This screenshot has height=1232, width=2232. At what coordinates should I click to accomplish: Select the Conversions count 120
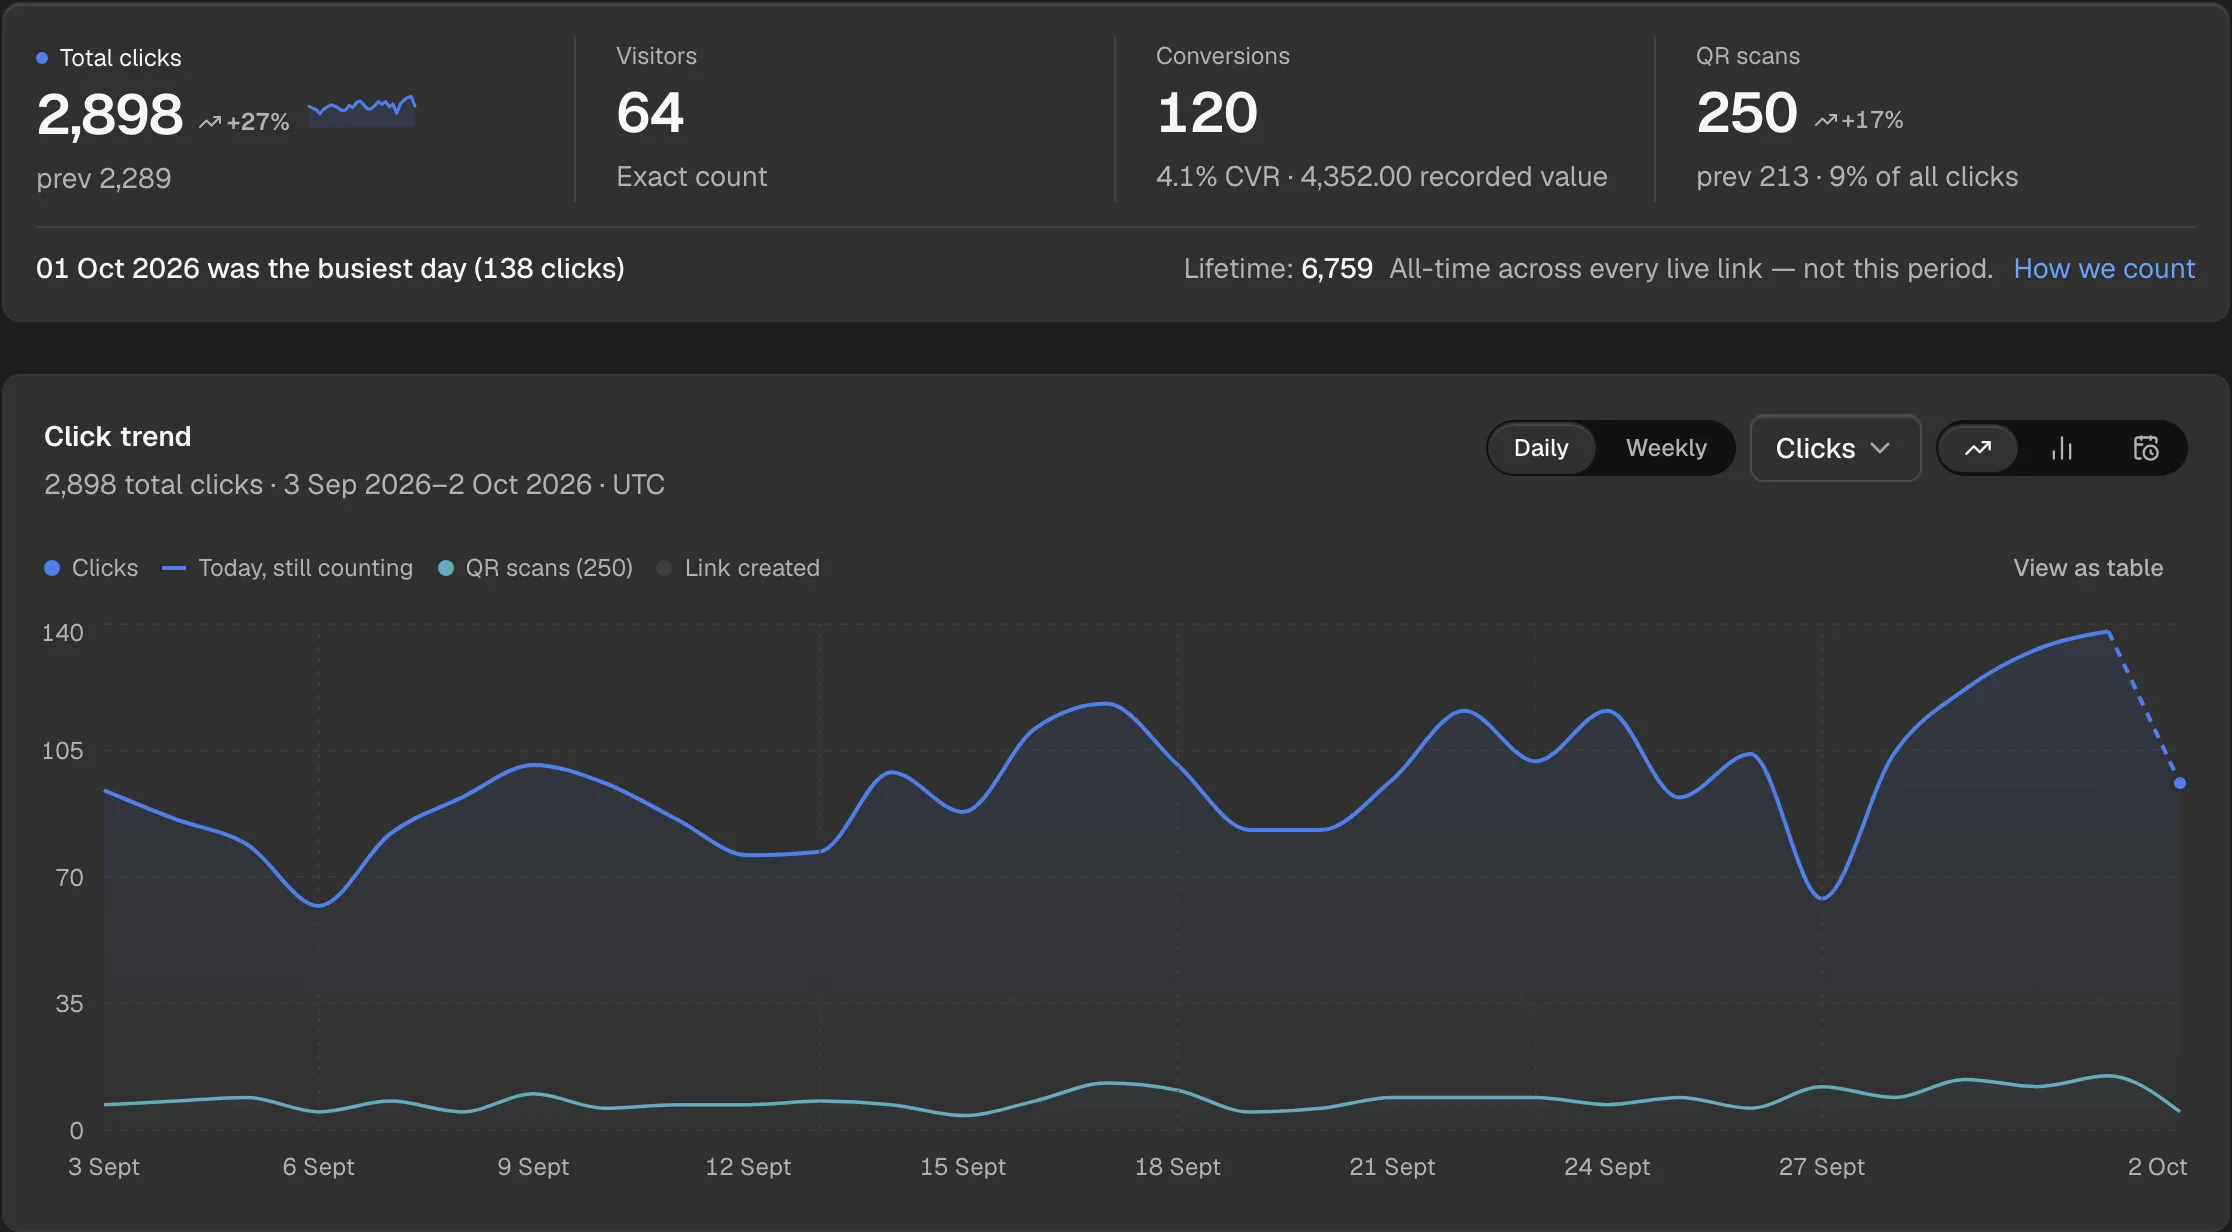point(1207,112)
